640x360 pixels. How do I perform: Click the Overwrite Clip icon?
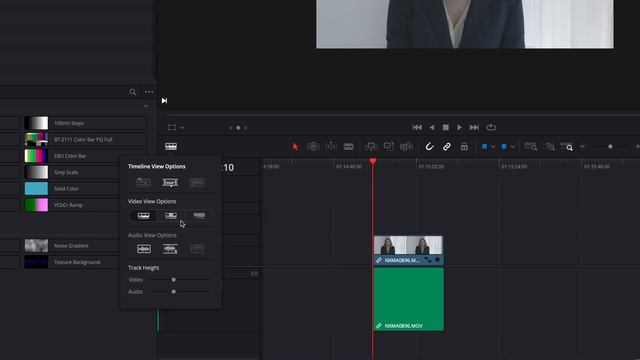[389, 146]
